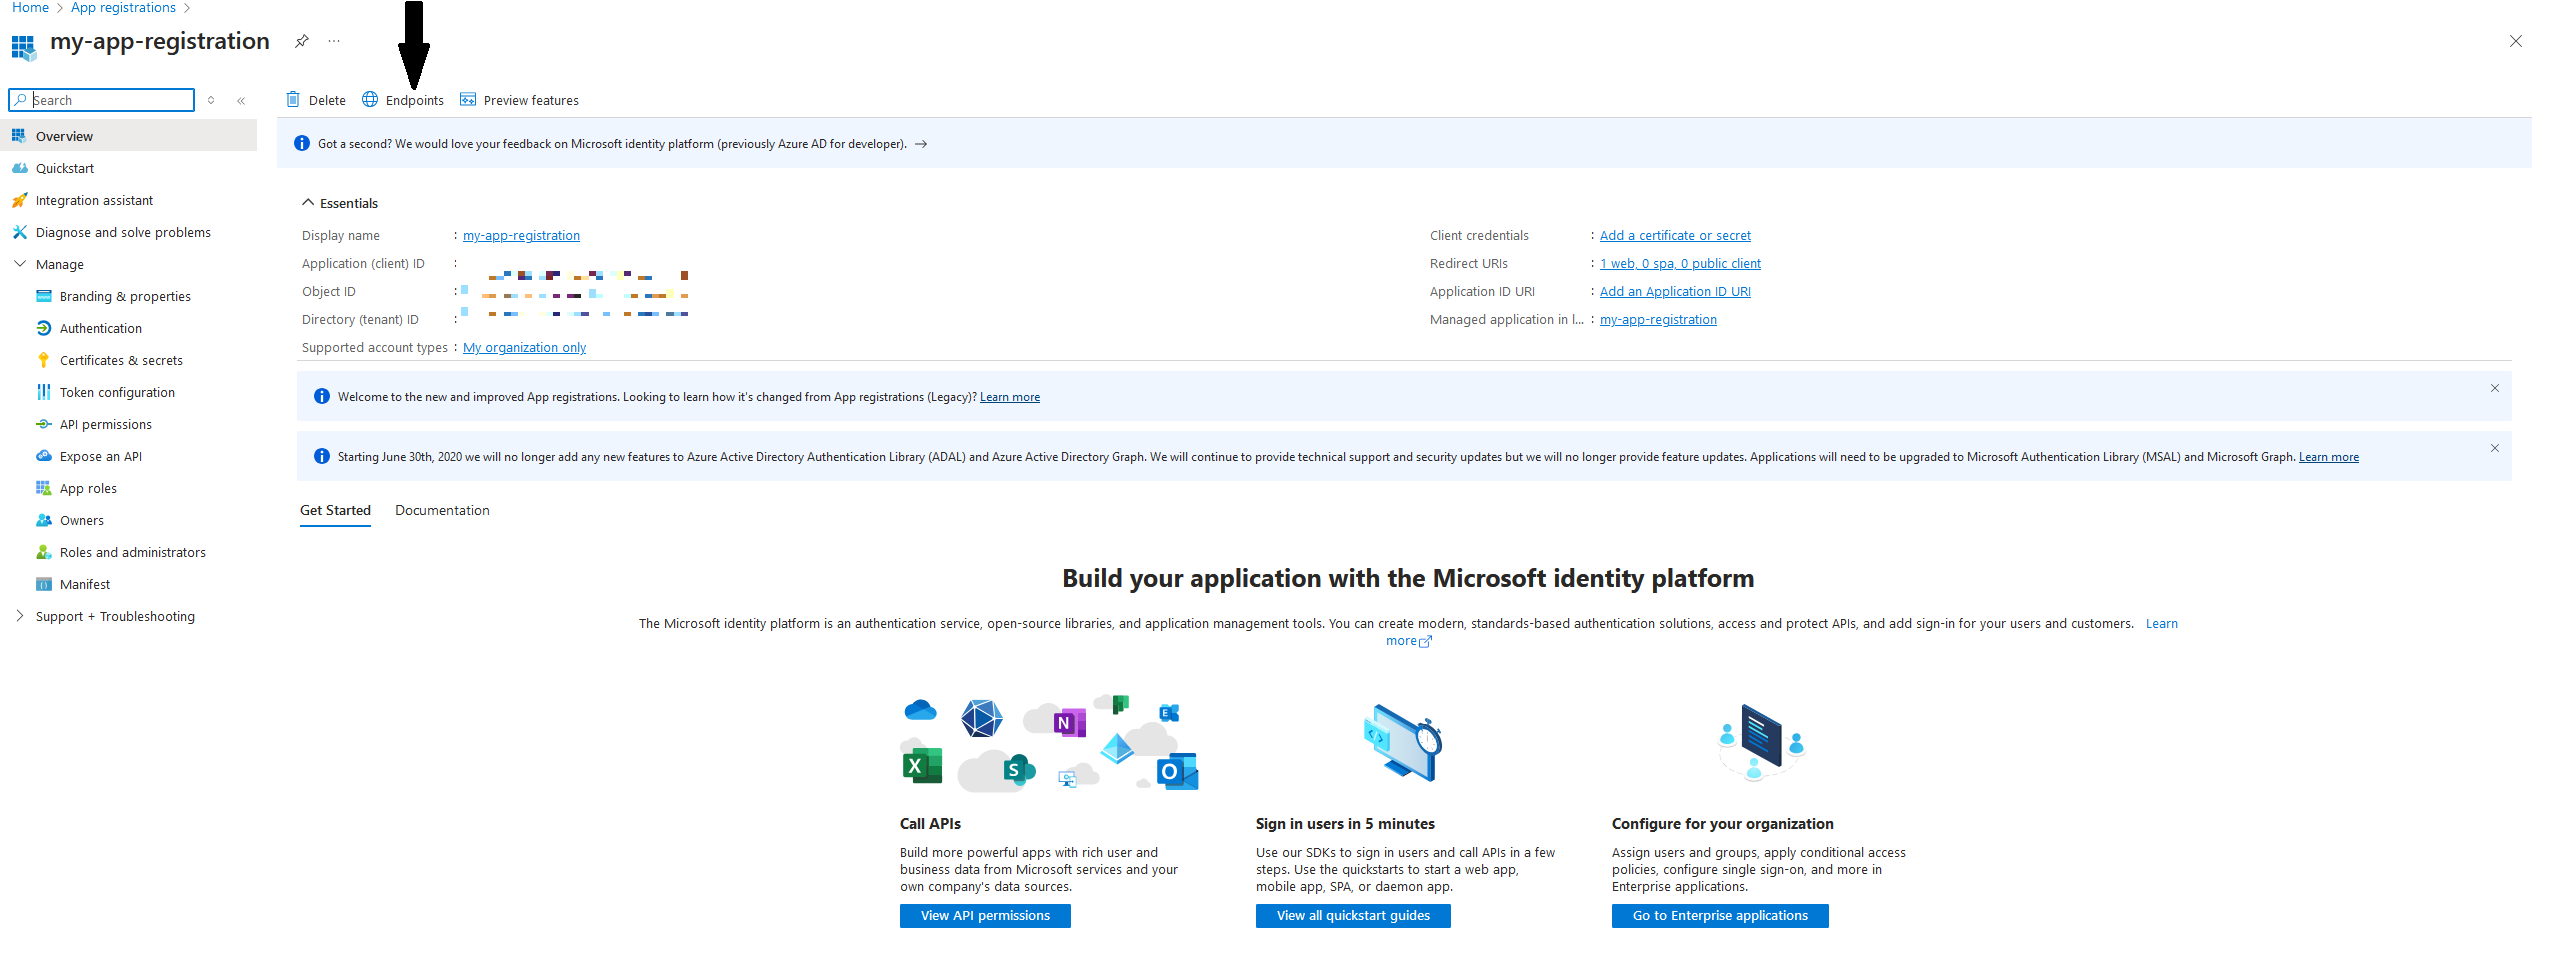
Task: Click the Overview sidebar icon
Action: tap(19, 136)
